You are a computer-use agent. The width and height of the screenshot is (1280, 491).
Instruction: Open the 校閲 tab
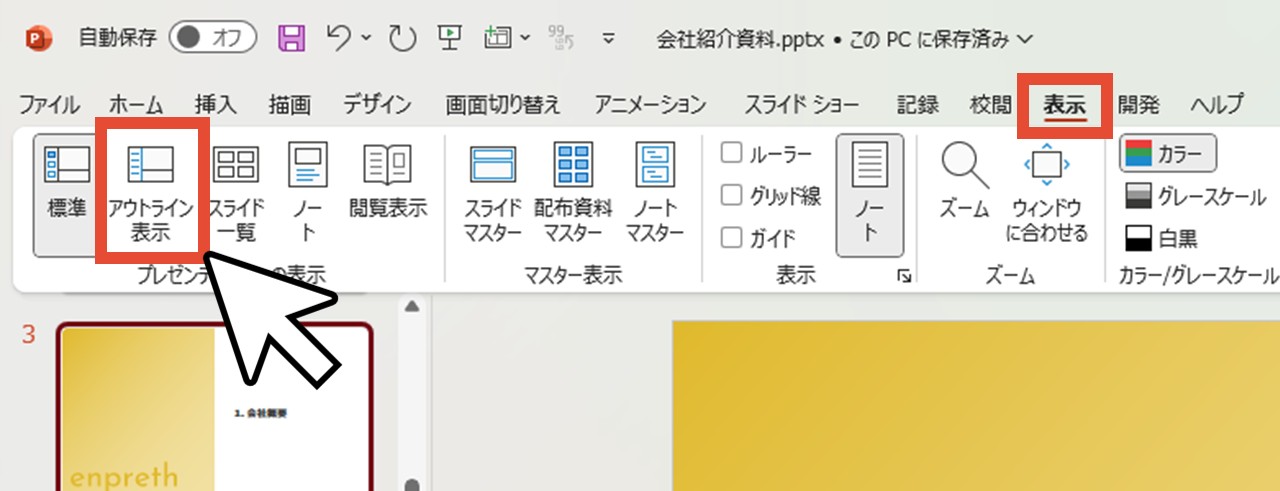pos(991,104)
